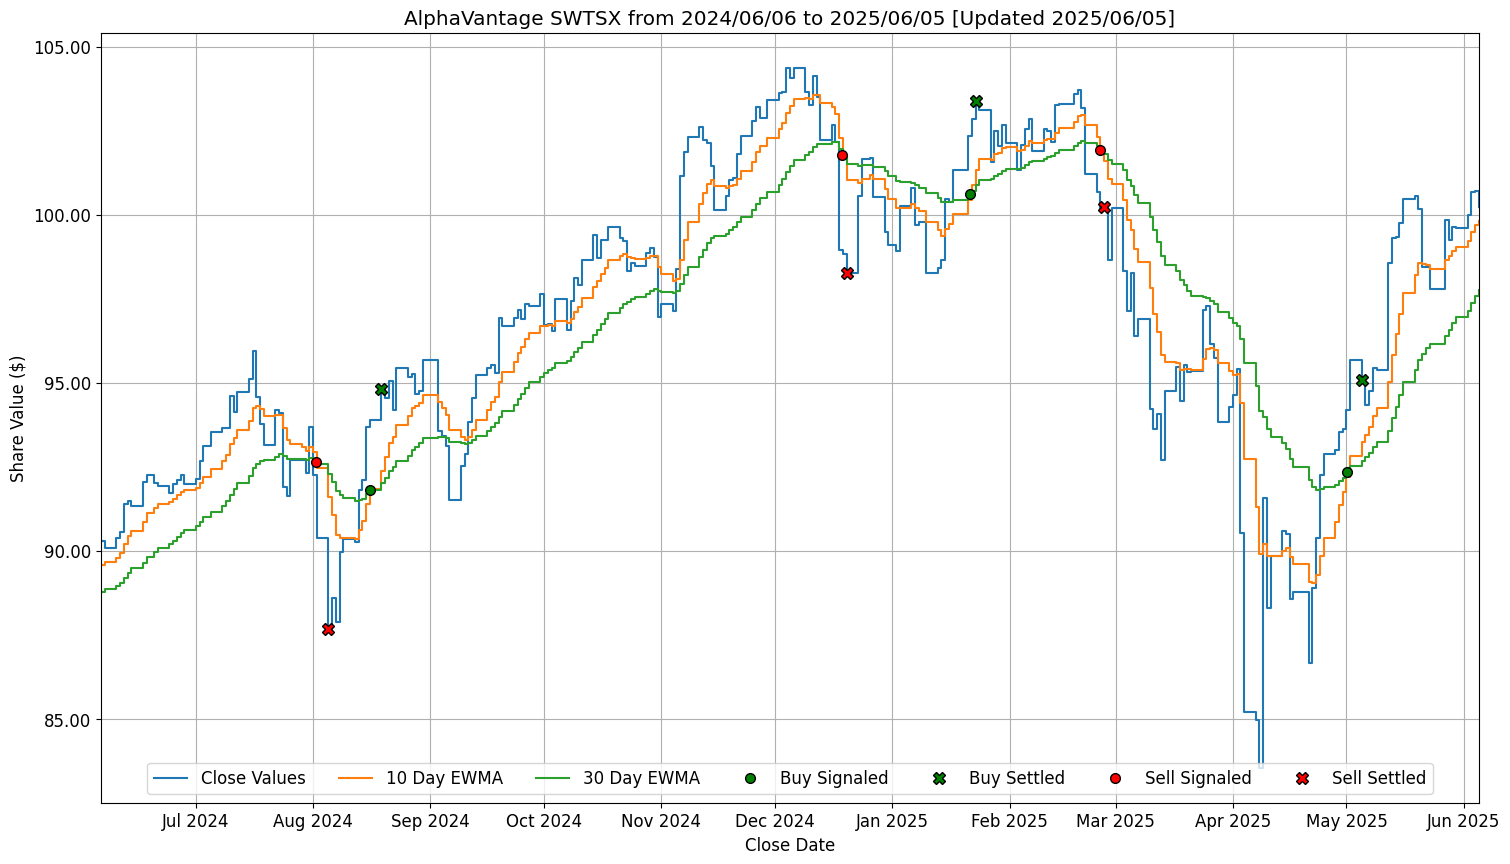Click the 90.00 y-axis tick label
This screenshot has height=864, width=1510.
click(69, 552)
